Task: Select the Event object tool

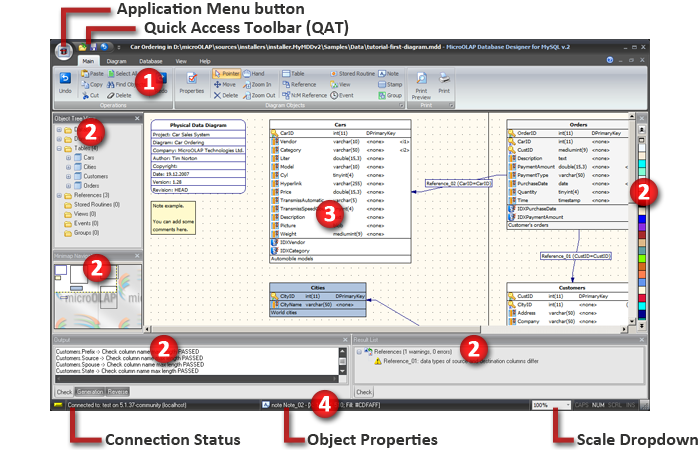Action: (342, 95)
